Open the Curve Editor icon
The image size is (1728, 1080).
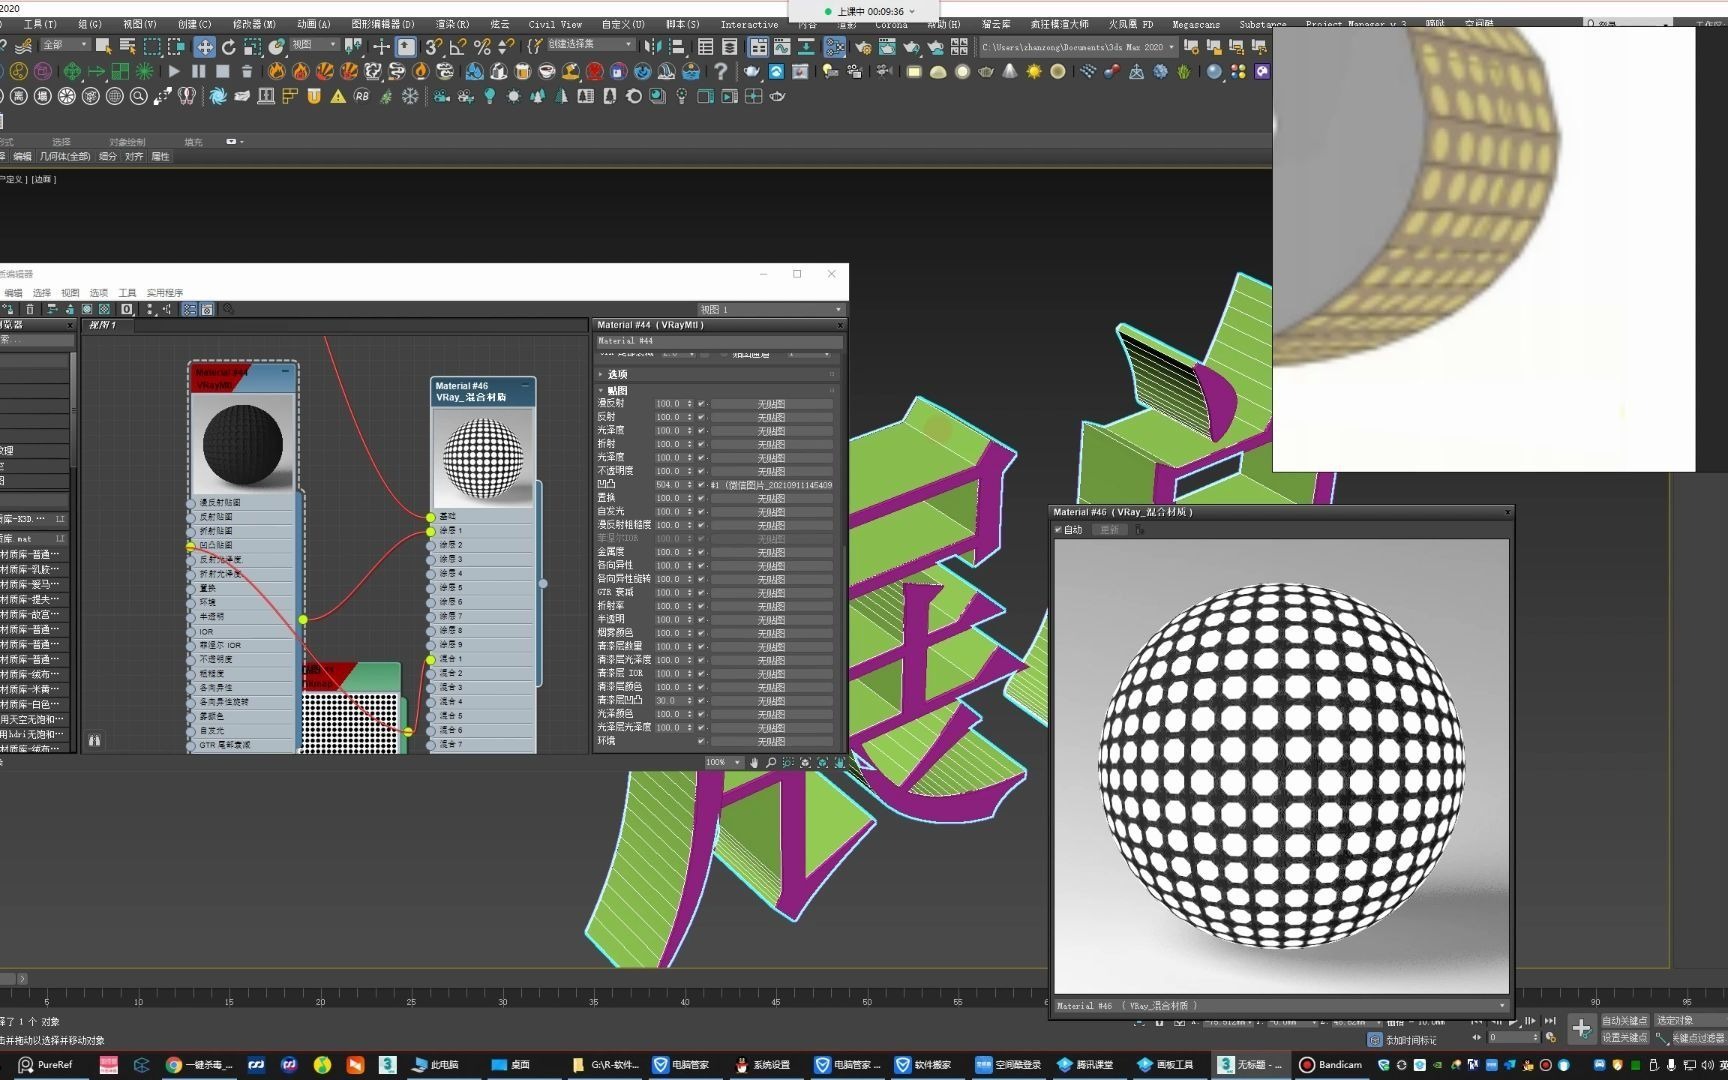(x=782, y=46)
